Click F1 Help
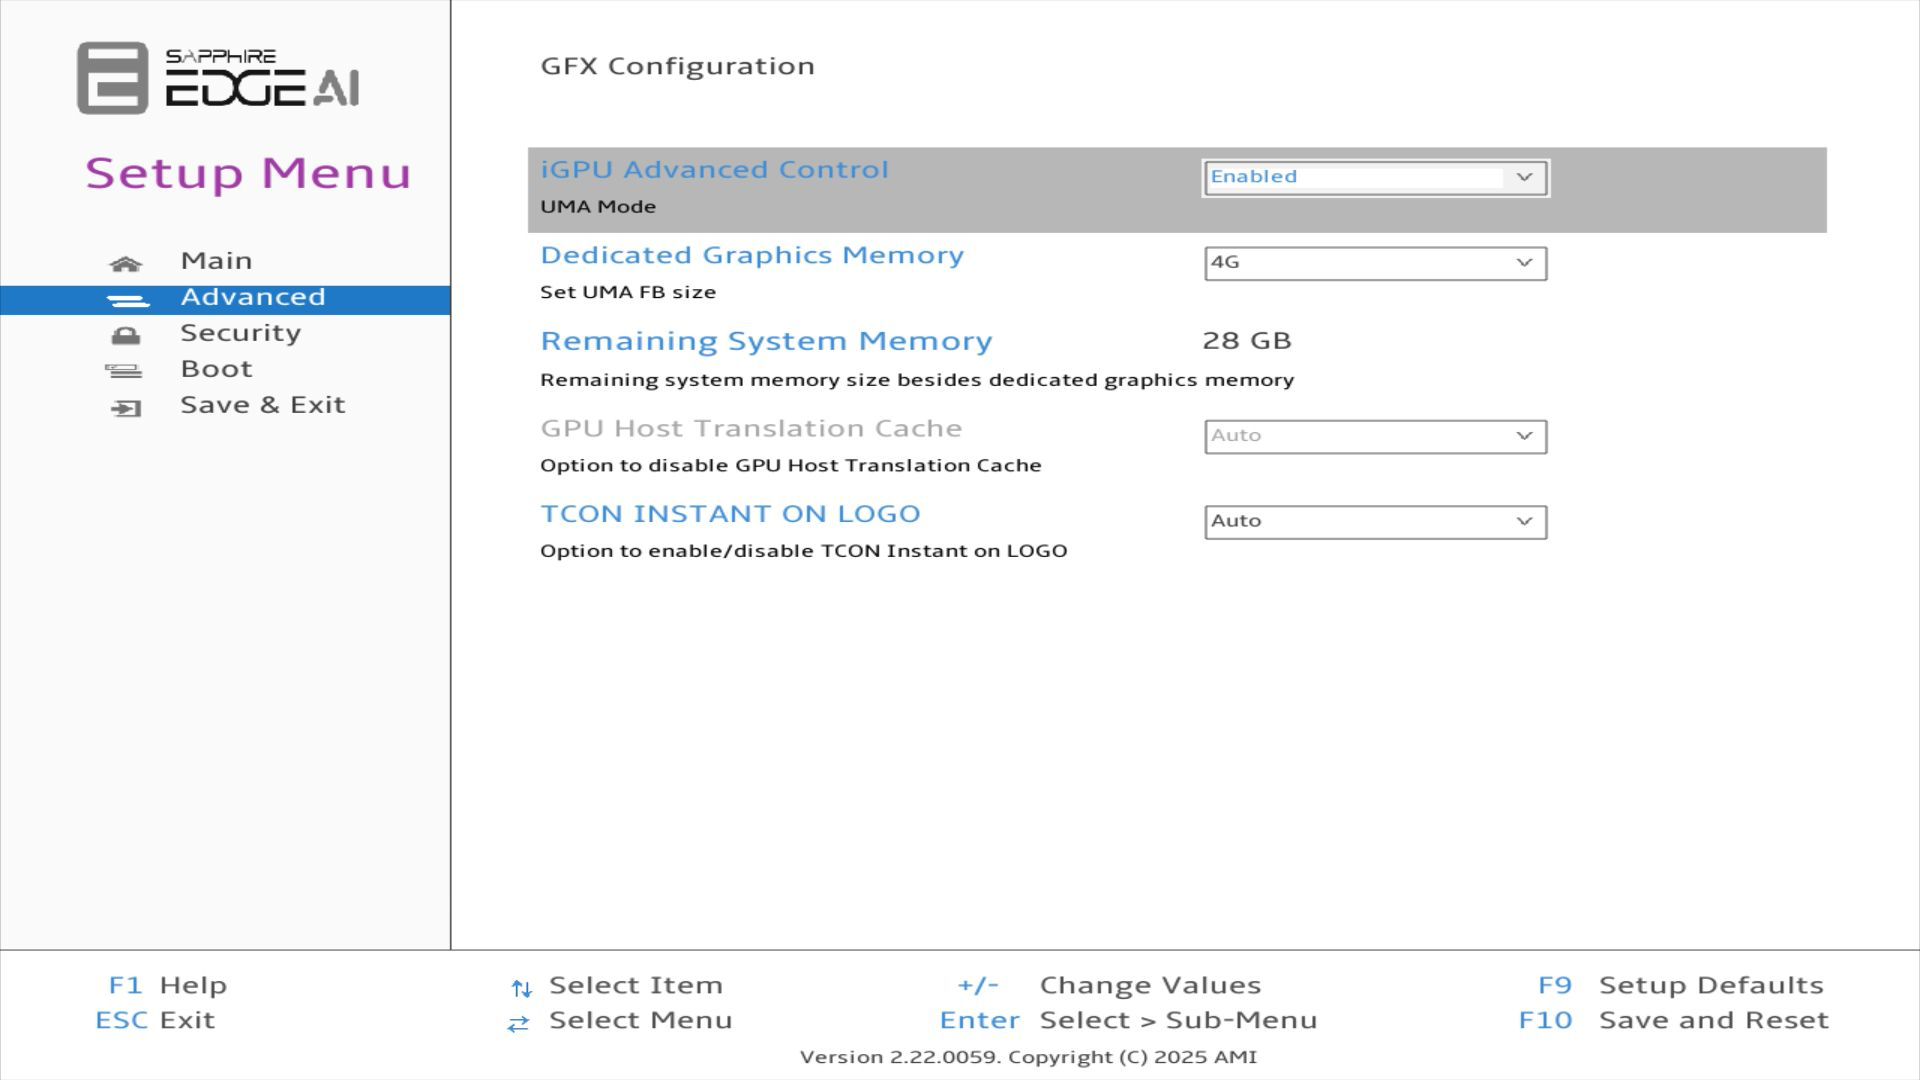 [167, 985]
